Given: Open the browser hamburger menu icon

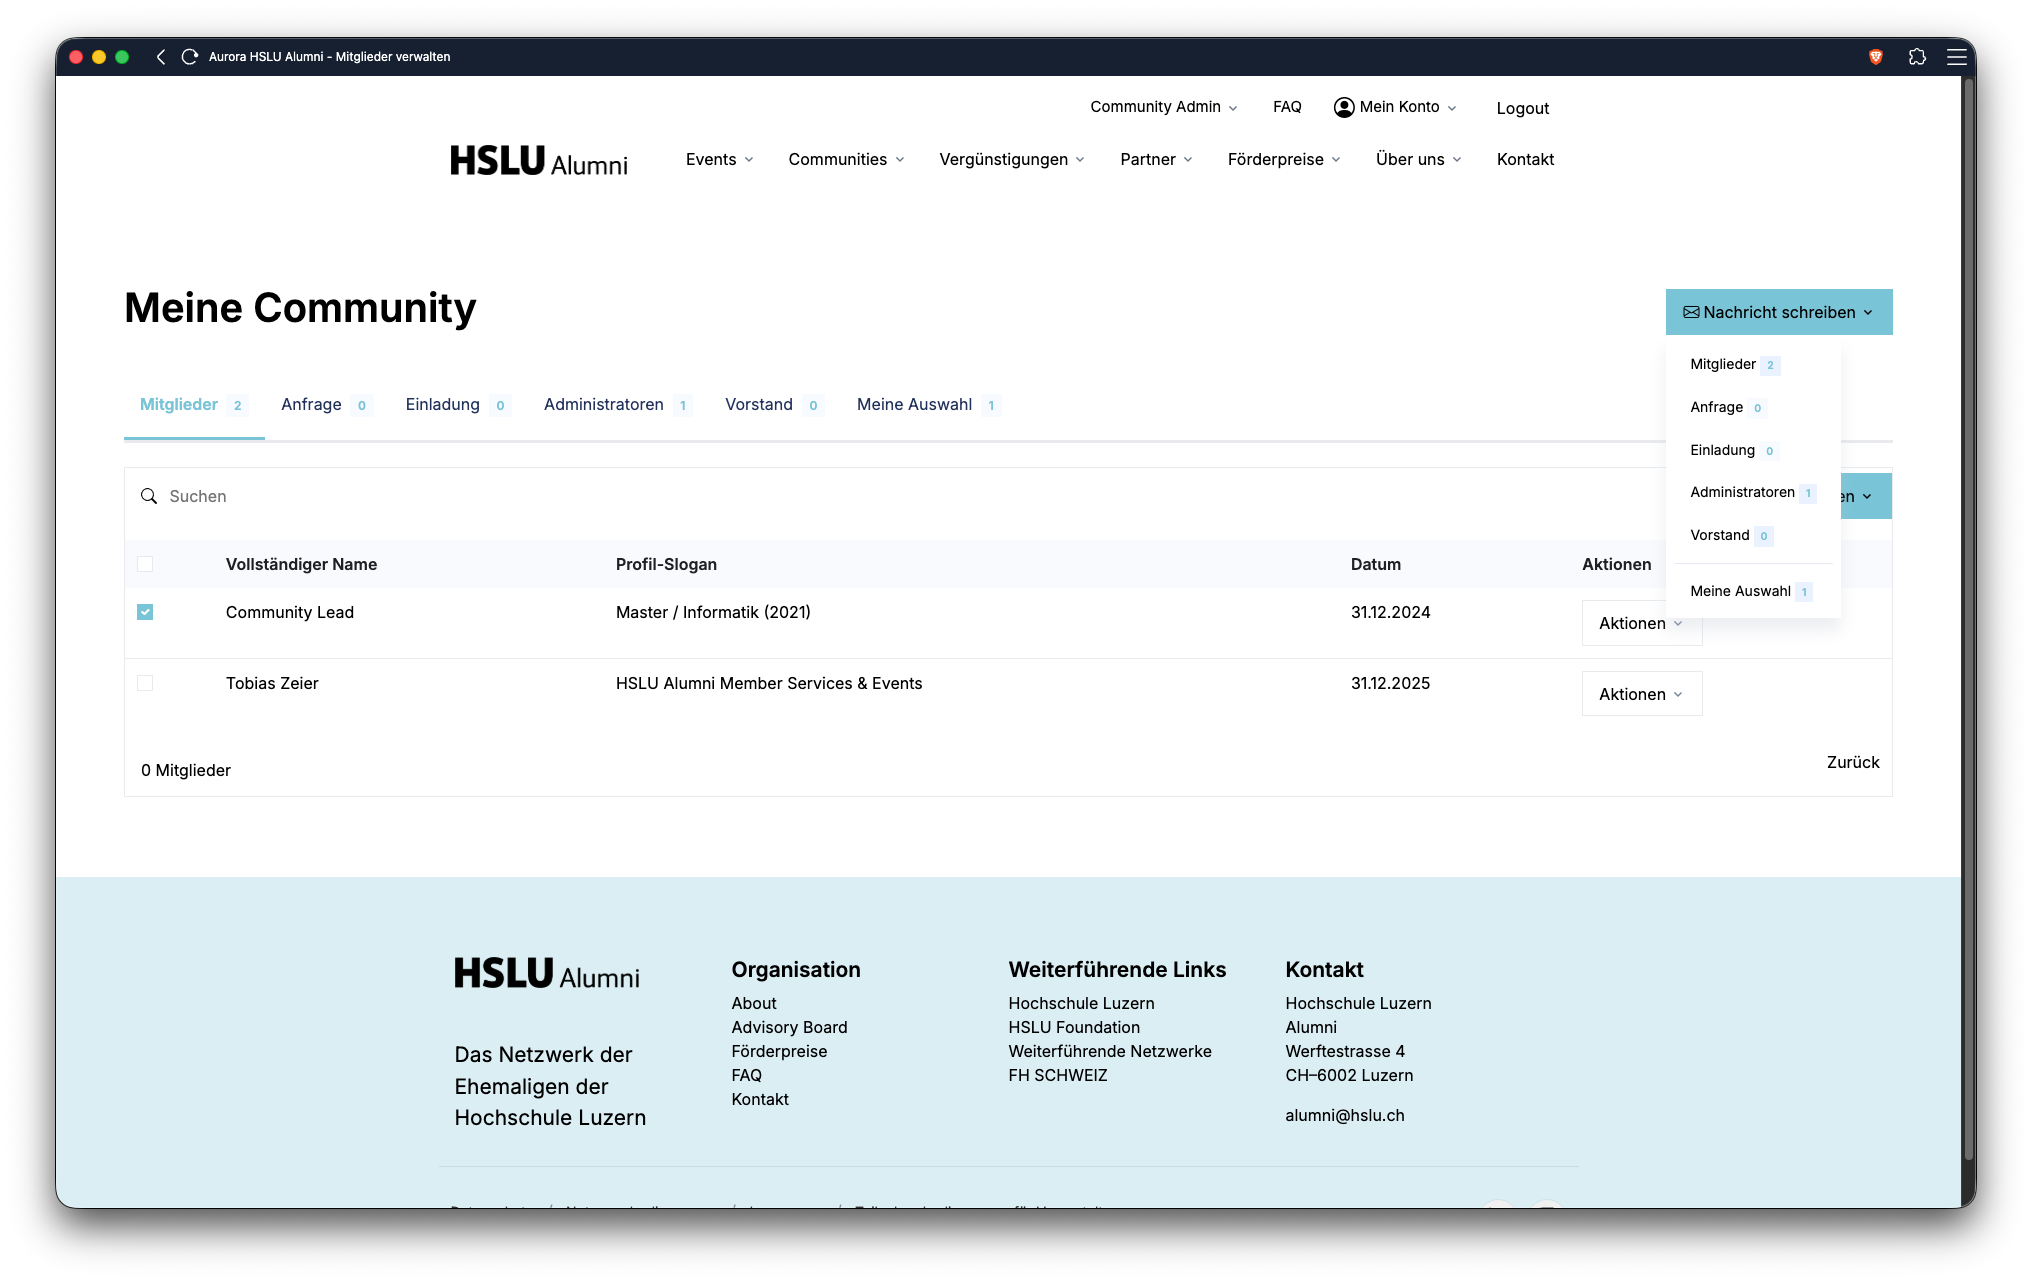Looking at the screenshot, I should point(1957,57).
